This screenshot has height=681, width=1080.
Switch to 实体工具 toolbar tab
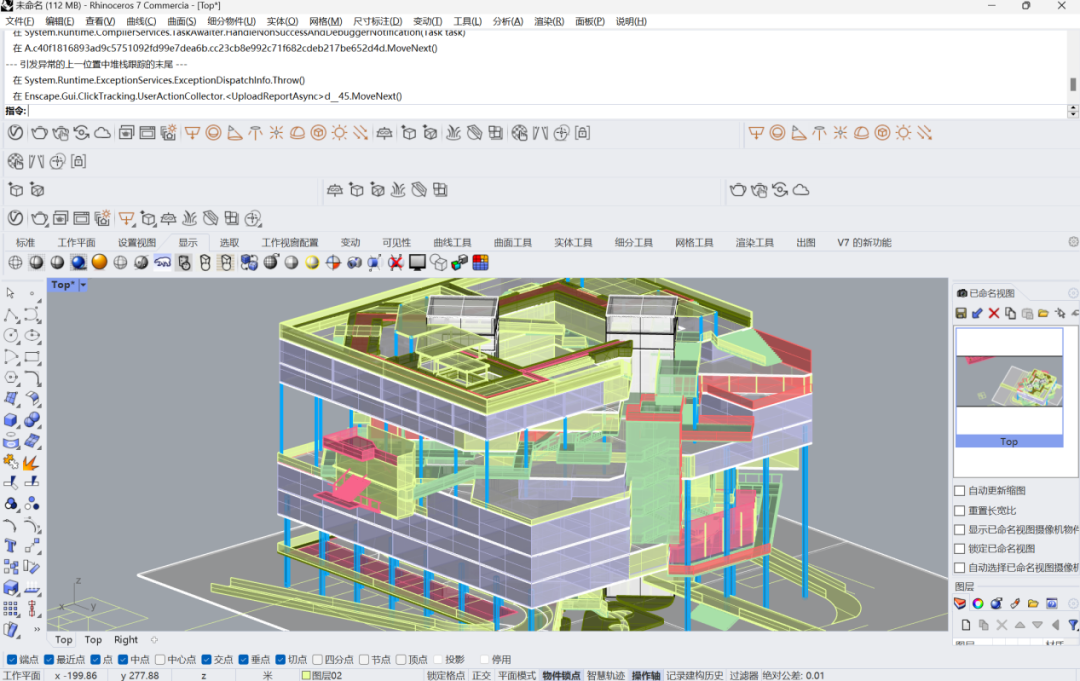click(x=573, y=242)
